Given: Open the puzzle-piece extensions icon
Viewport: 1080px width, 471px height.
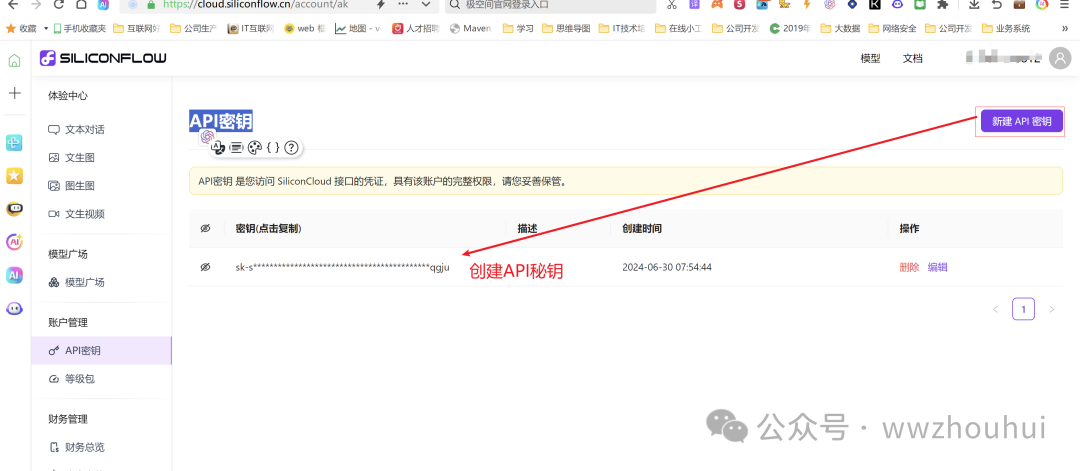Looking at the screenshot, I should point(943,4).
